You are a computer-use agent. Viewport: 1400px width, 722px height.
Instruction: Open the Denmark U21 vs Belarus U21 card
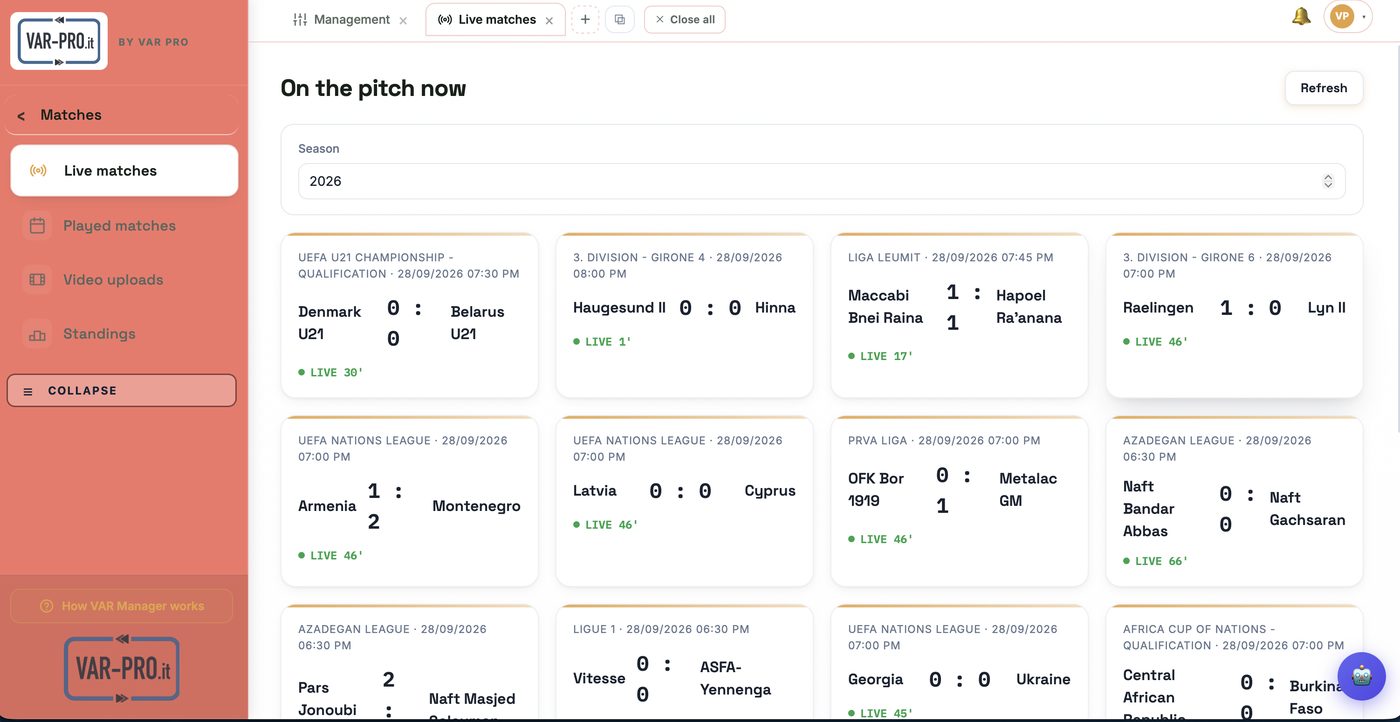point(409,316)
